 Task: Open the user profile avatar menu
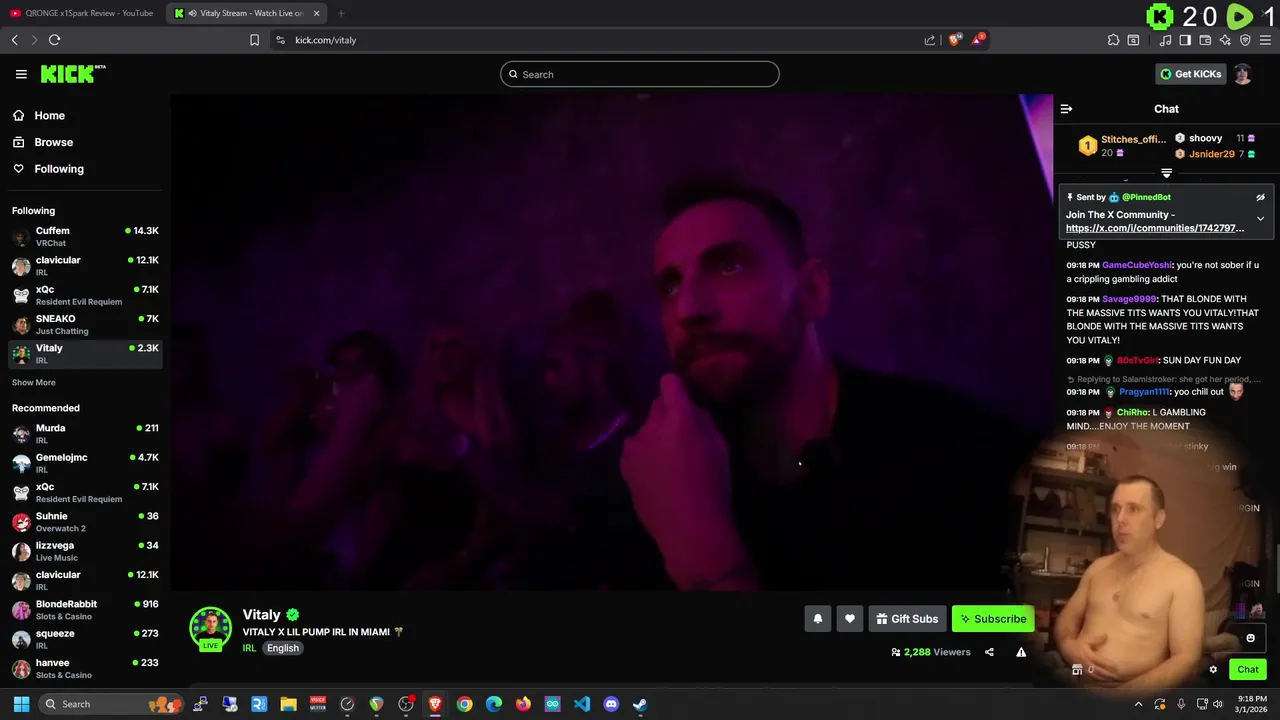coord(1242,74)
